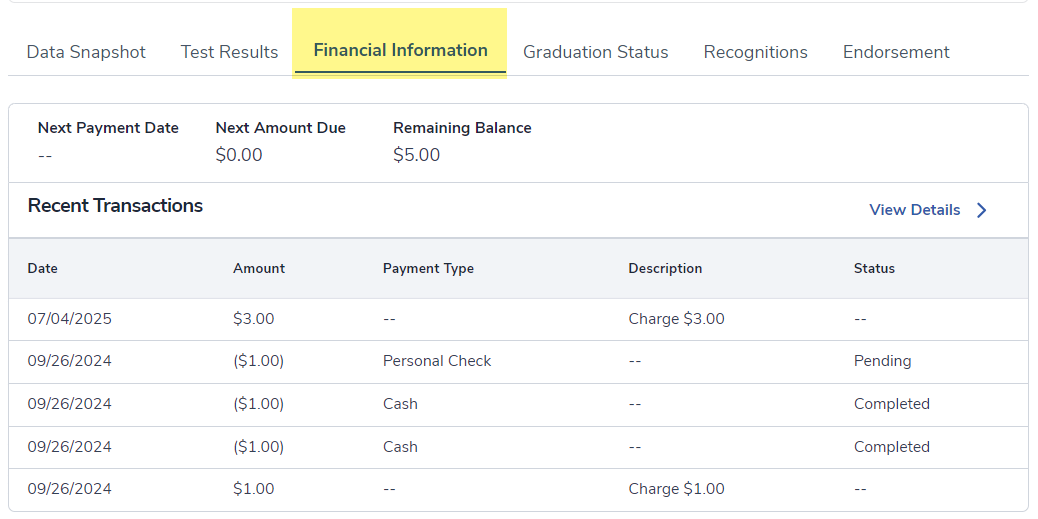1038x519 pixels.
Task: Click the Amount column header
Action: click(x=259, y=268)
